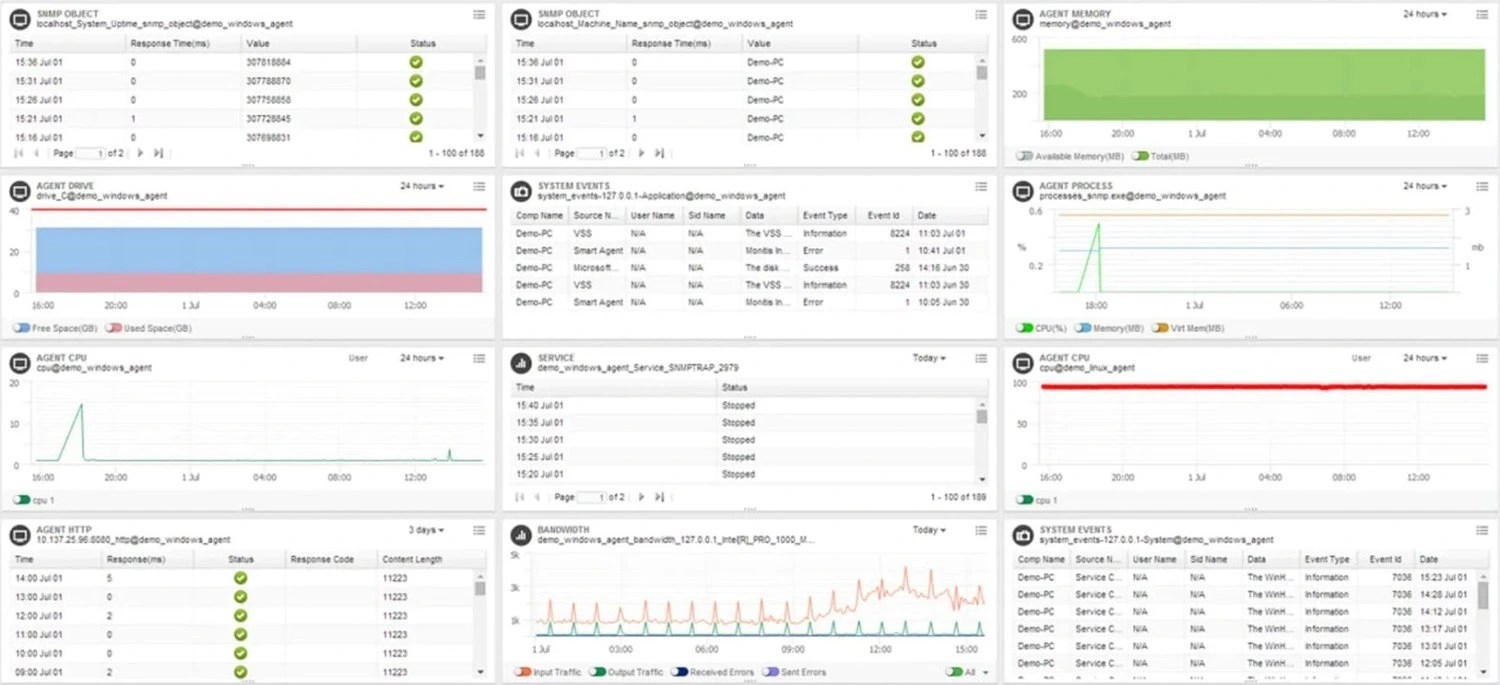Click the Service widget bar-chart icon

(x=520, y=363)
